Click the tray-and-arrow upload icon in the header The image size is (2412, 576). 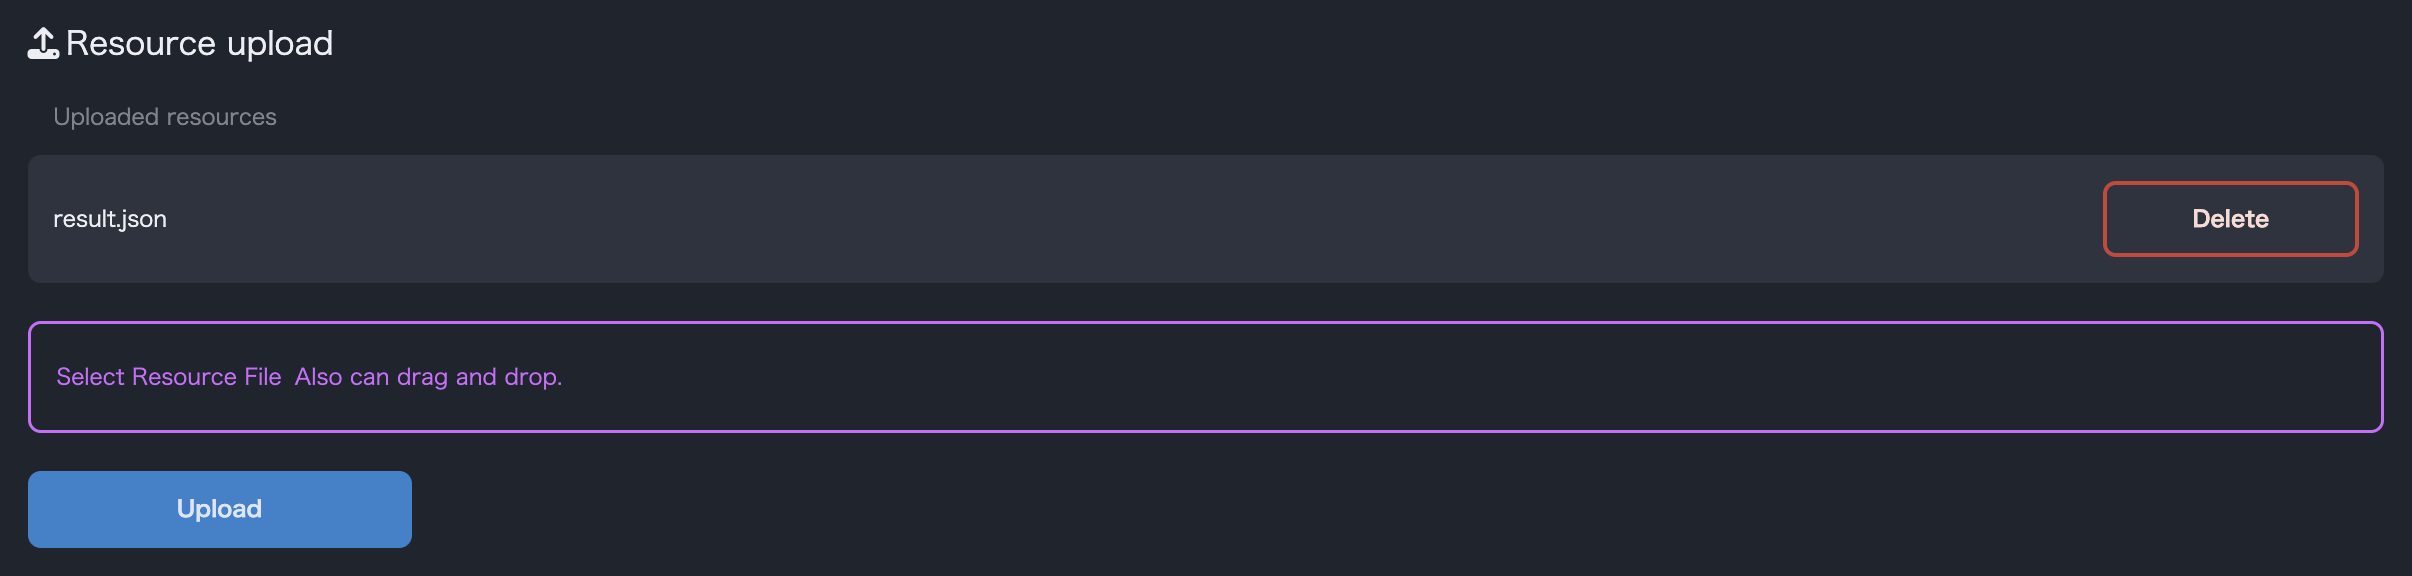pos(43,44)
